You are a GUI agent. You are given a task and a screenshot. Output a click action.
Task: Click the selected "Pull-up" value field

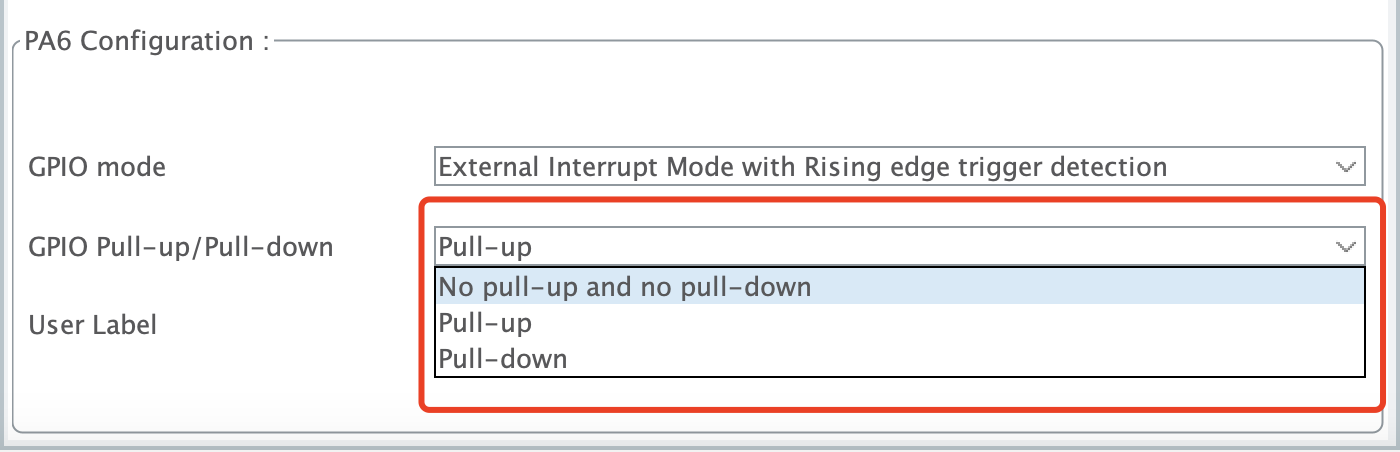[x=485, y=246]
